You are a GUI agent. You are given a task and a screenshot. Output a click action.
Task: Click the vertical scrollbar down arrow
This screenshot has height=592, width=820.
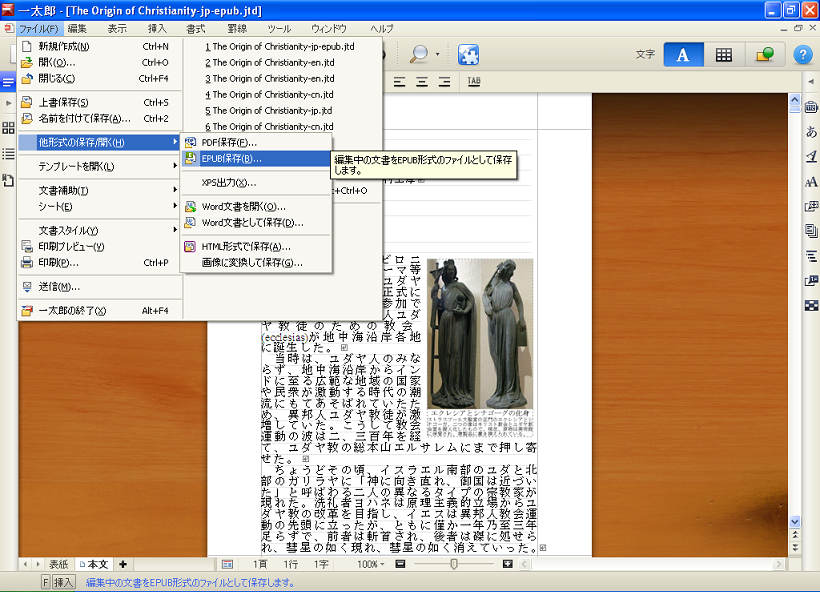point(795,522)
